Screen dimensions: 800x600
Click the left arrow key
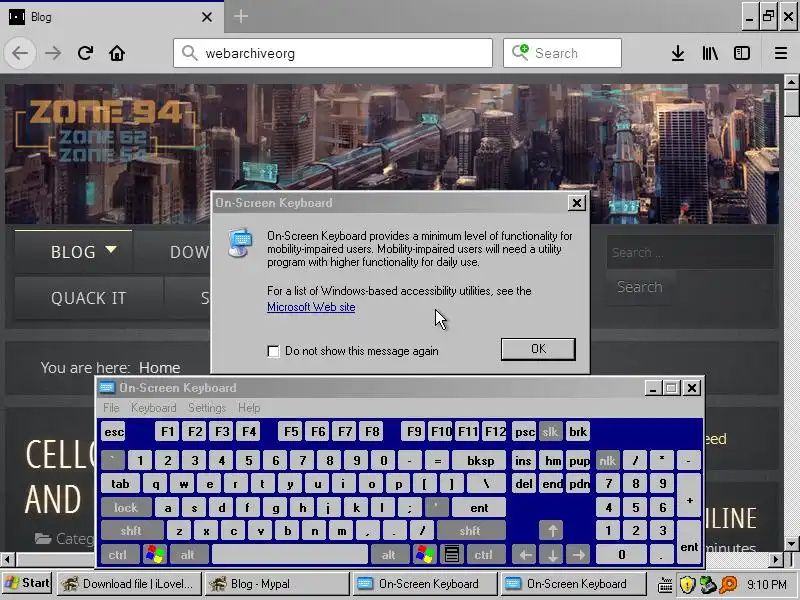pyautogui.click(x=525, y=554)
